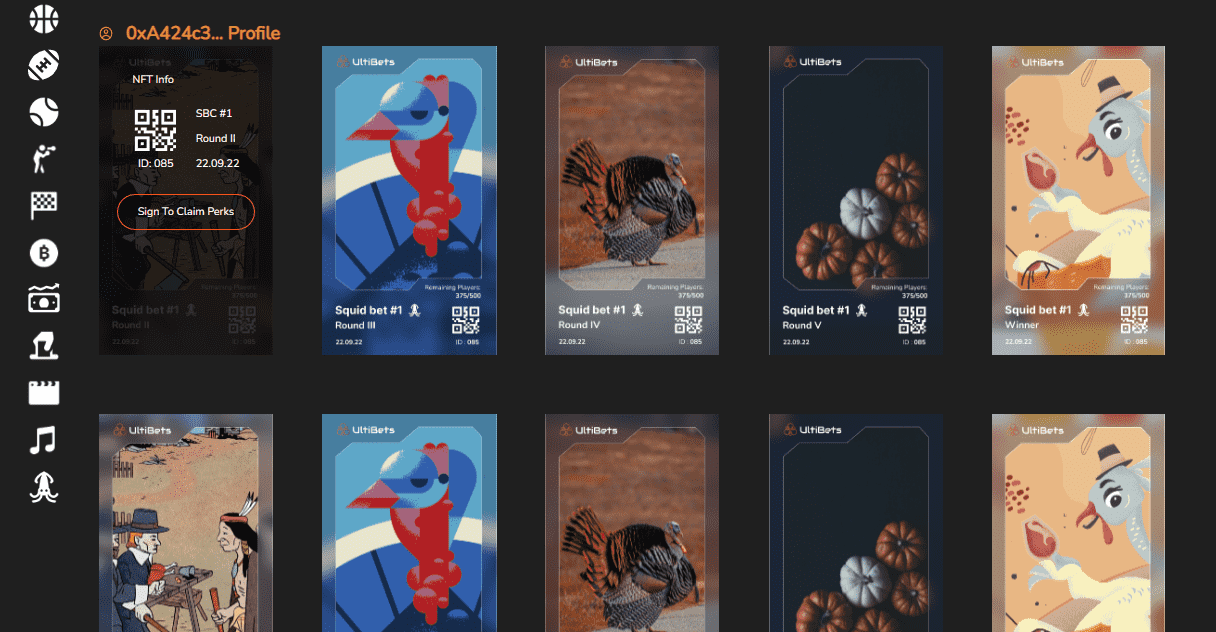The width and height of the screenshot is (1216, 632).
Task: Select the checkered racing flag icon
Action: click(x=44, y=206)
